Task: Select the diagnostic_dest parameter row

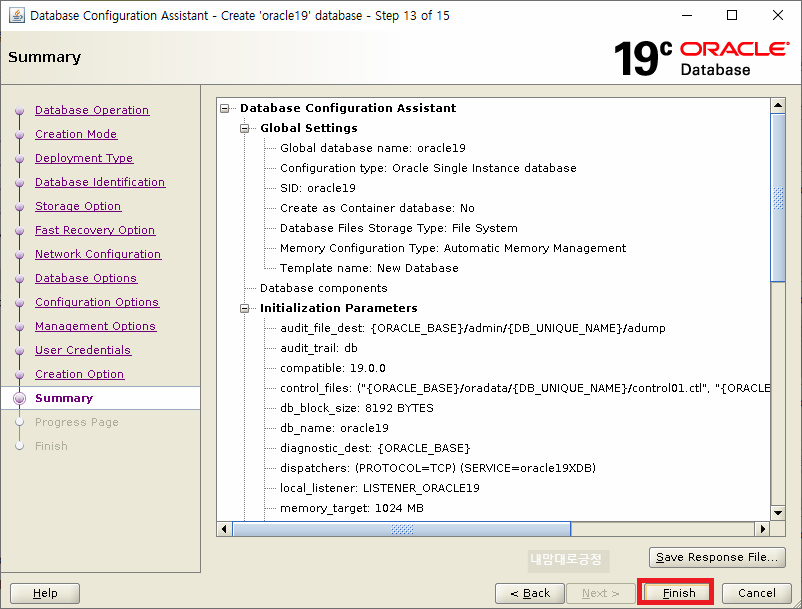Action: (x=375, y=448)
